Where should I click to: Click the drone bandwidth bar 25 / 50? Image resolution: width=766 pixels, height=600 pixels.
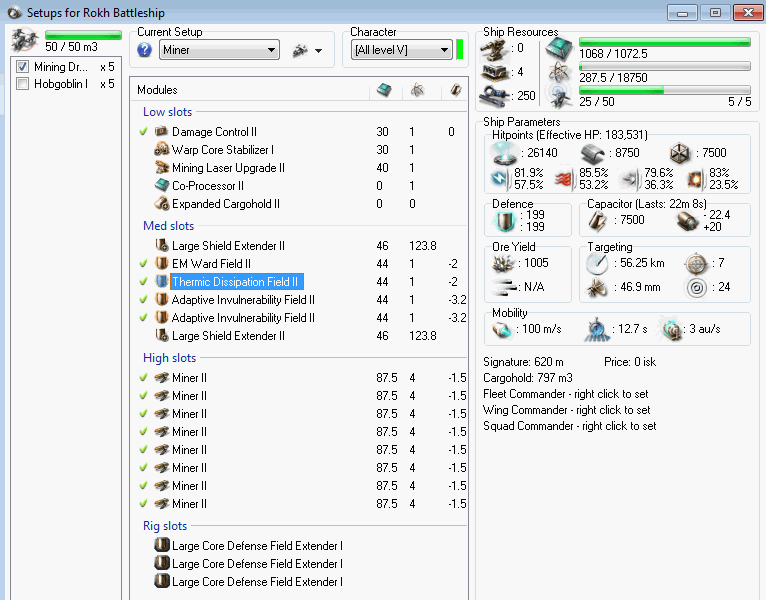(x=664, y=90)
